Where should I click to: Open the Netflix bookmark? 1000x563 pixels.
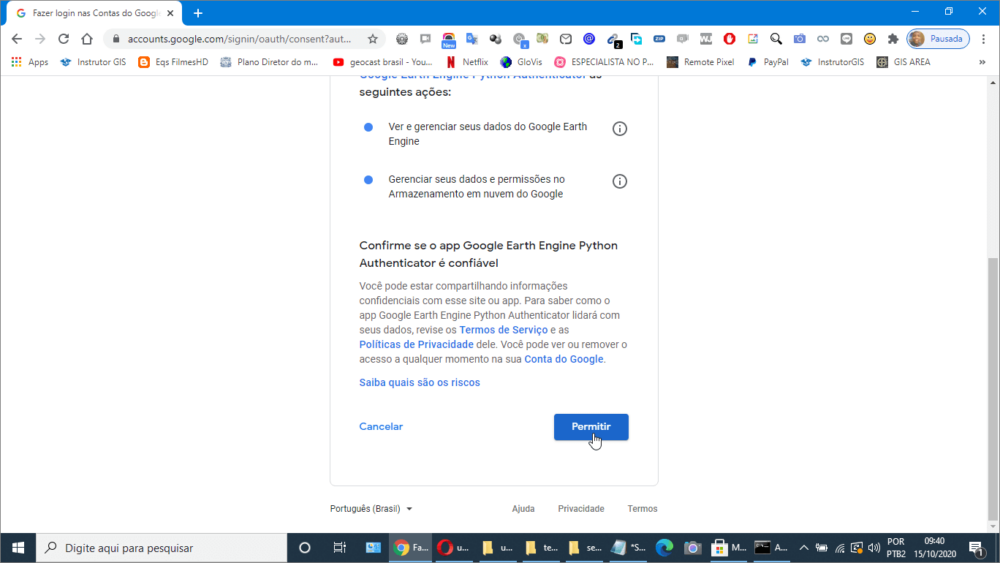click(x=467, y=62)
